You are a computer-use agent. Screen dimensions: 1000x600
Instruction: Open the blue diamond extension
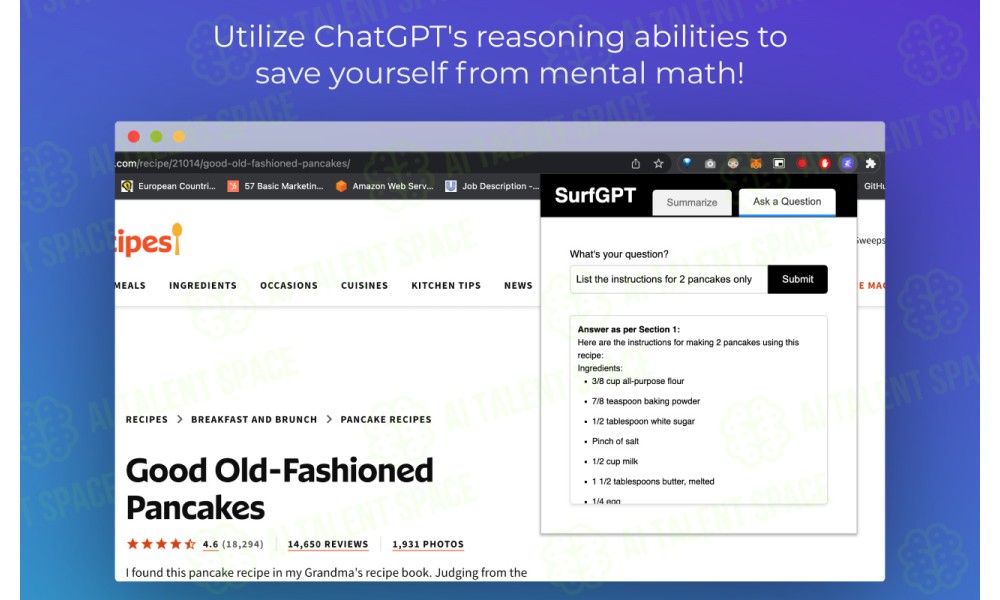[687, 163]
